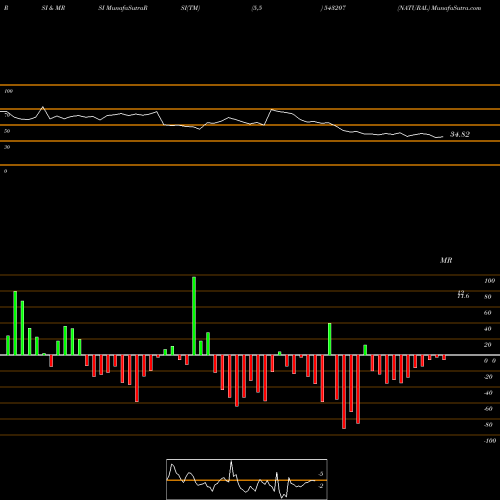Click the -20 label on MR axis
This screenshot has width=500, height=500.
(x=488, y=377)
